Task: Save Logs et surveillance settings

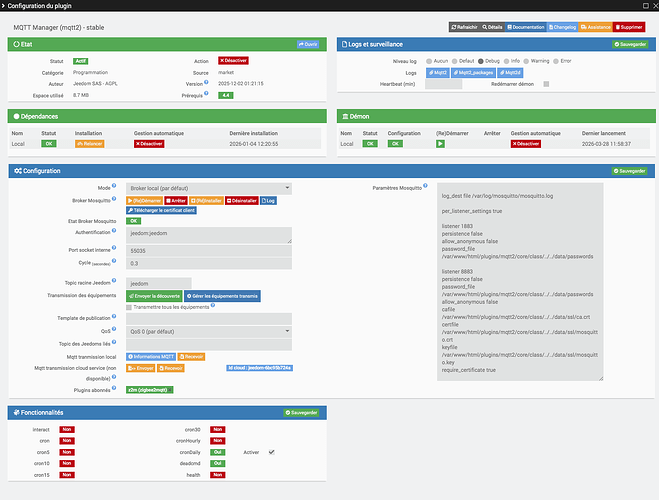Action: point(630,44)
